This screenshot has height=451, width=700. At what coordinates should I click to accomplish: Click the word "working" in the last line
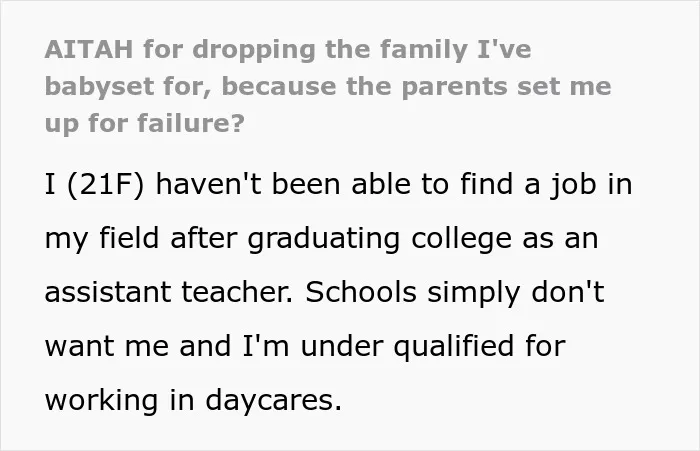pyautogui.click(x=101, y=401)
